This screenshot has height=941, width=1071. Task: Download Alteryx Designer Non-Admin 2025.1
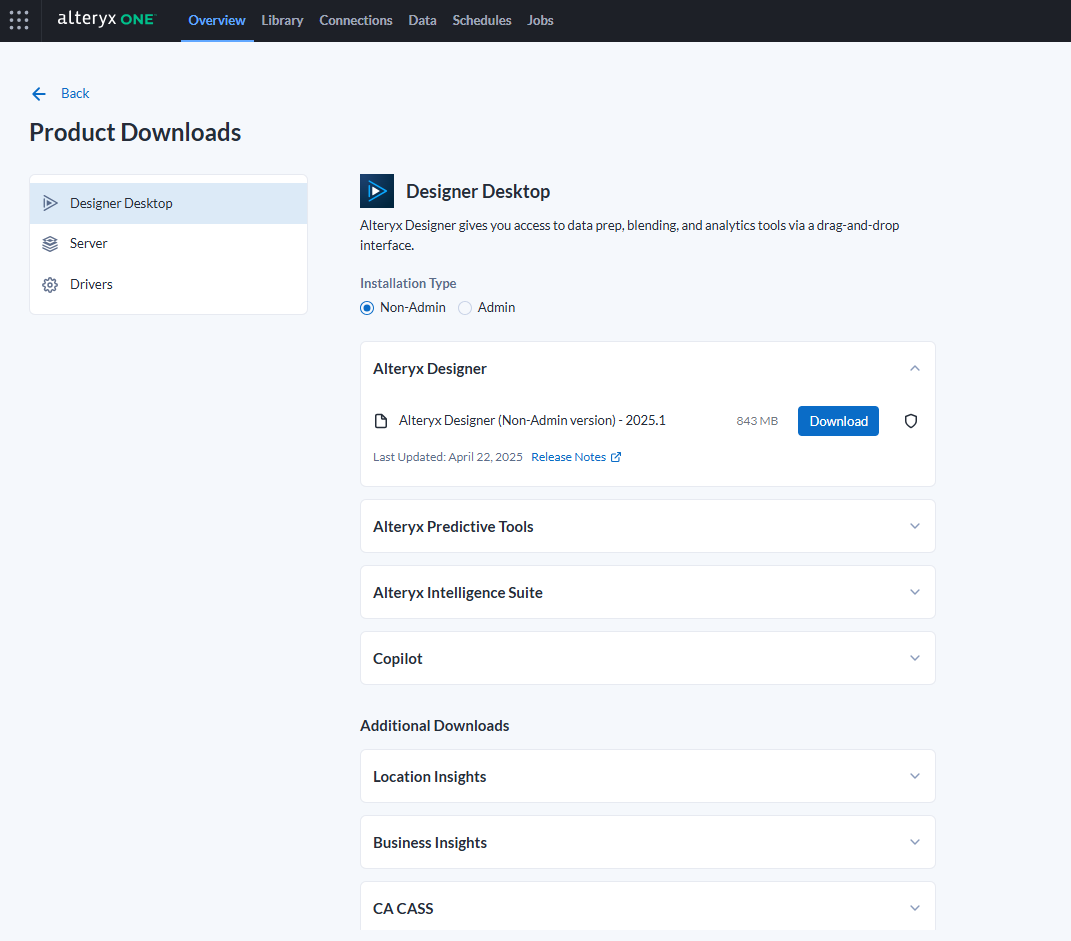[838, 421]
